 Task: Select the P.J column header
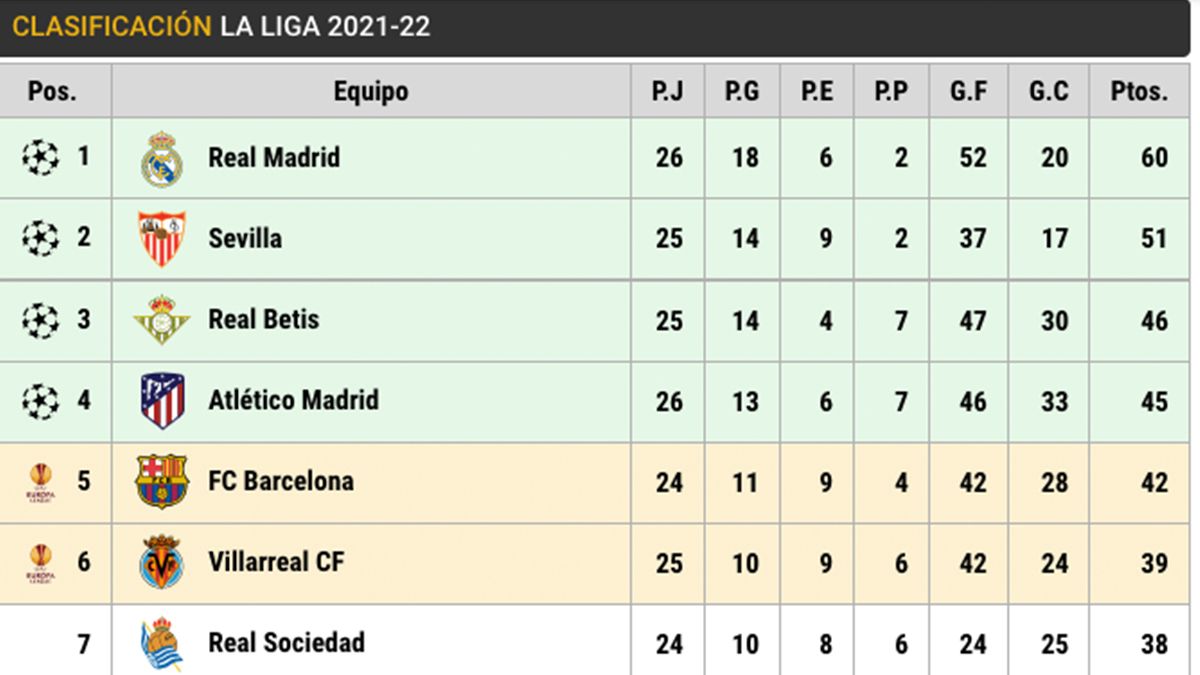[x=667, y=92]
